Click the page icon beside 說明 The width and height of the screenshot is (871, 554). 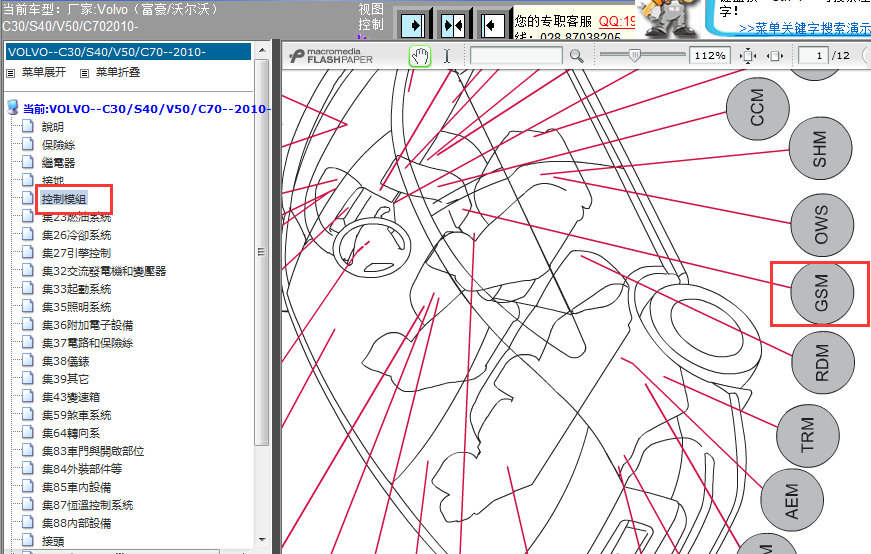coord(28,126)
